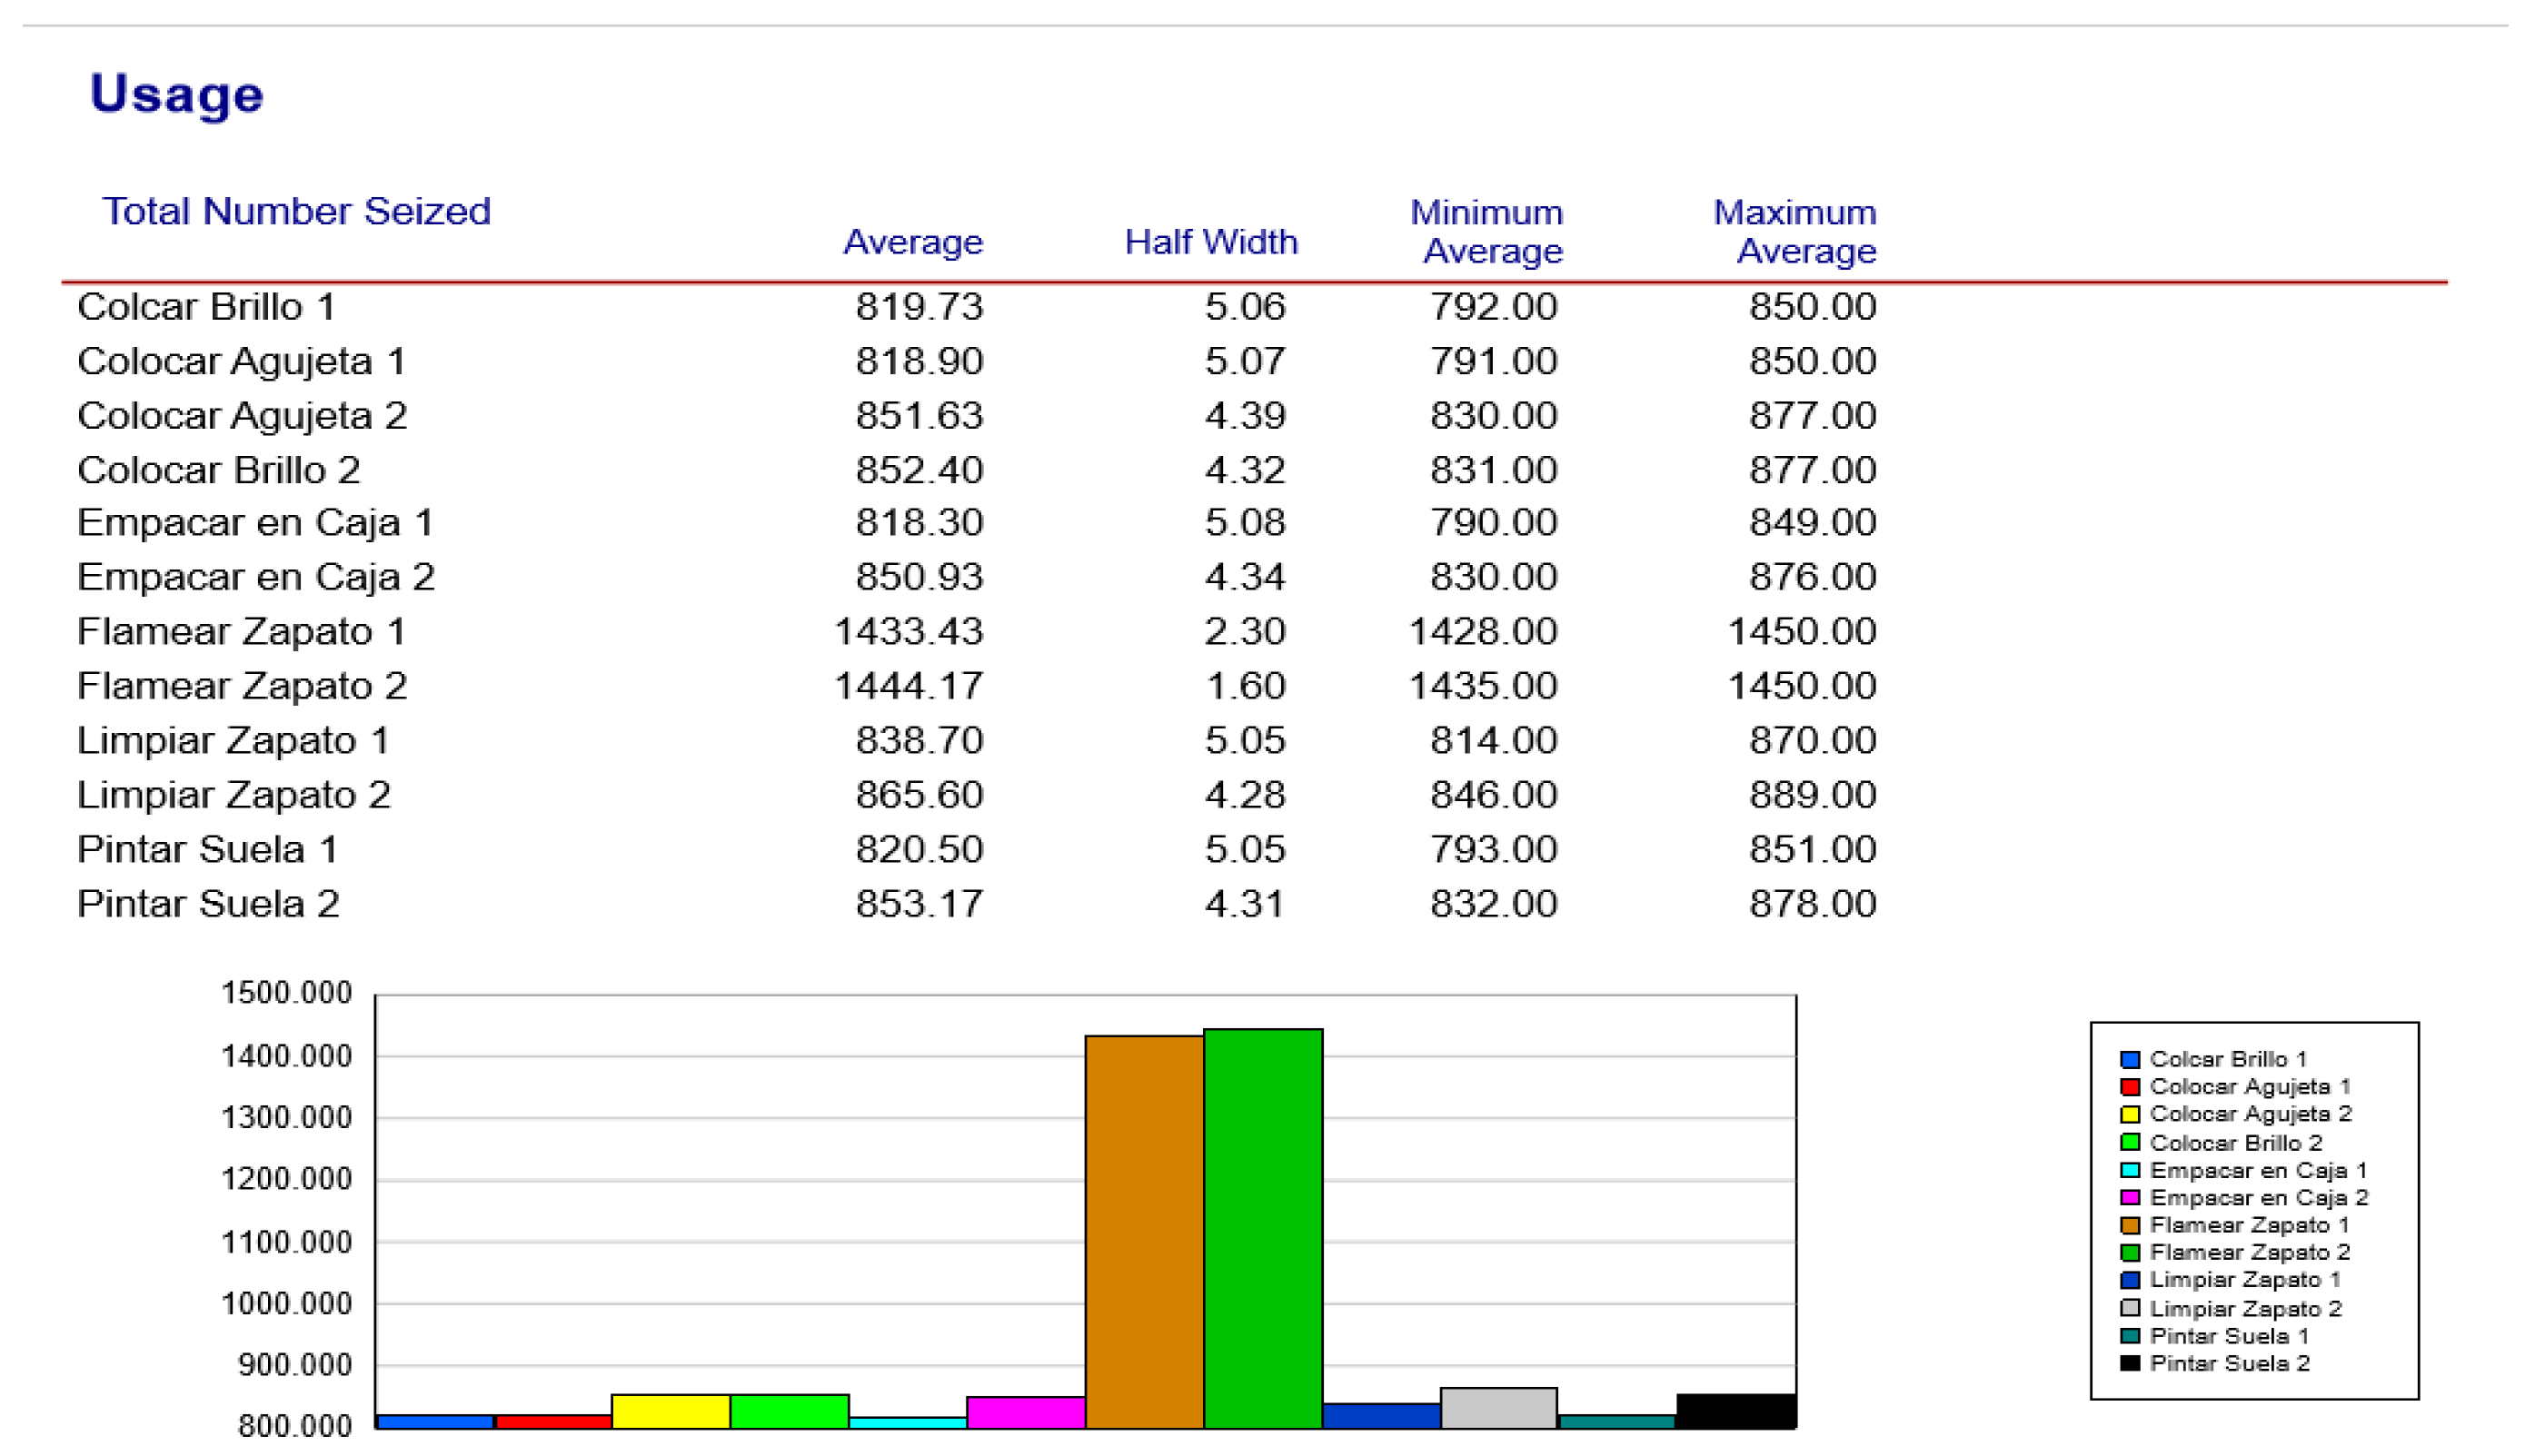Viewport: 2525px width, 1456px height.
Task: Click the black Pintar Suela 2 chart bar
Action: 1737,1411
